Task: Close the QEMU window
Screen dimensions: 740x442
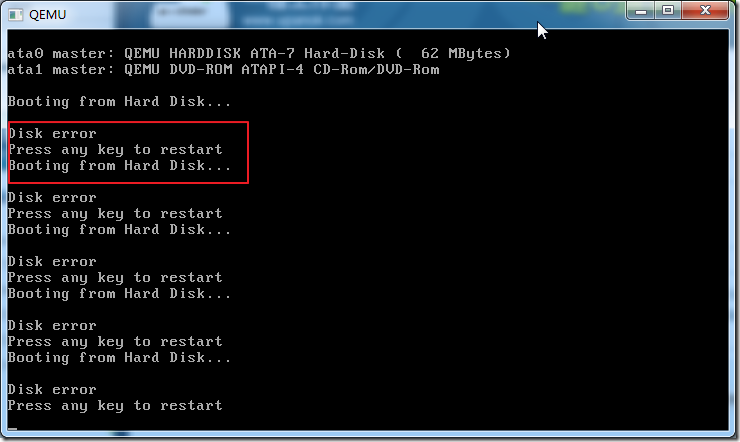Action: (x=705, y=11)
